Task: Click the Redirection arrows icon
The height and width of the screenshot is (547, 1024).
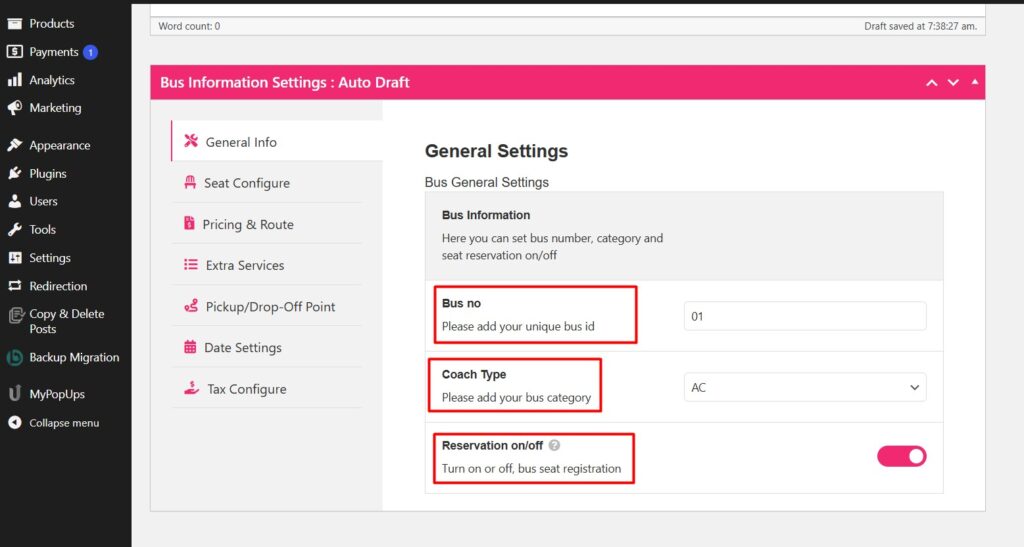Action: pyautogui.click(x=14, y=286)
